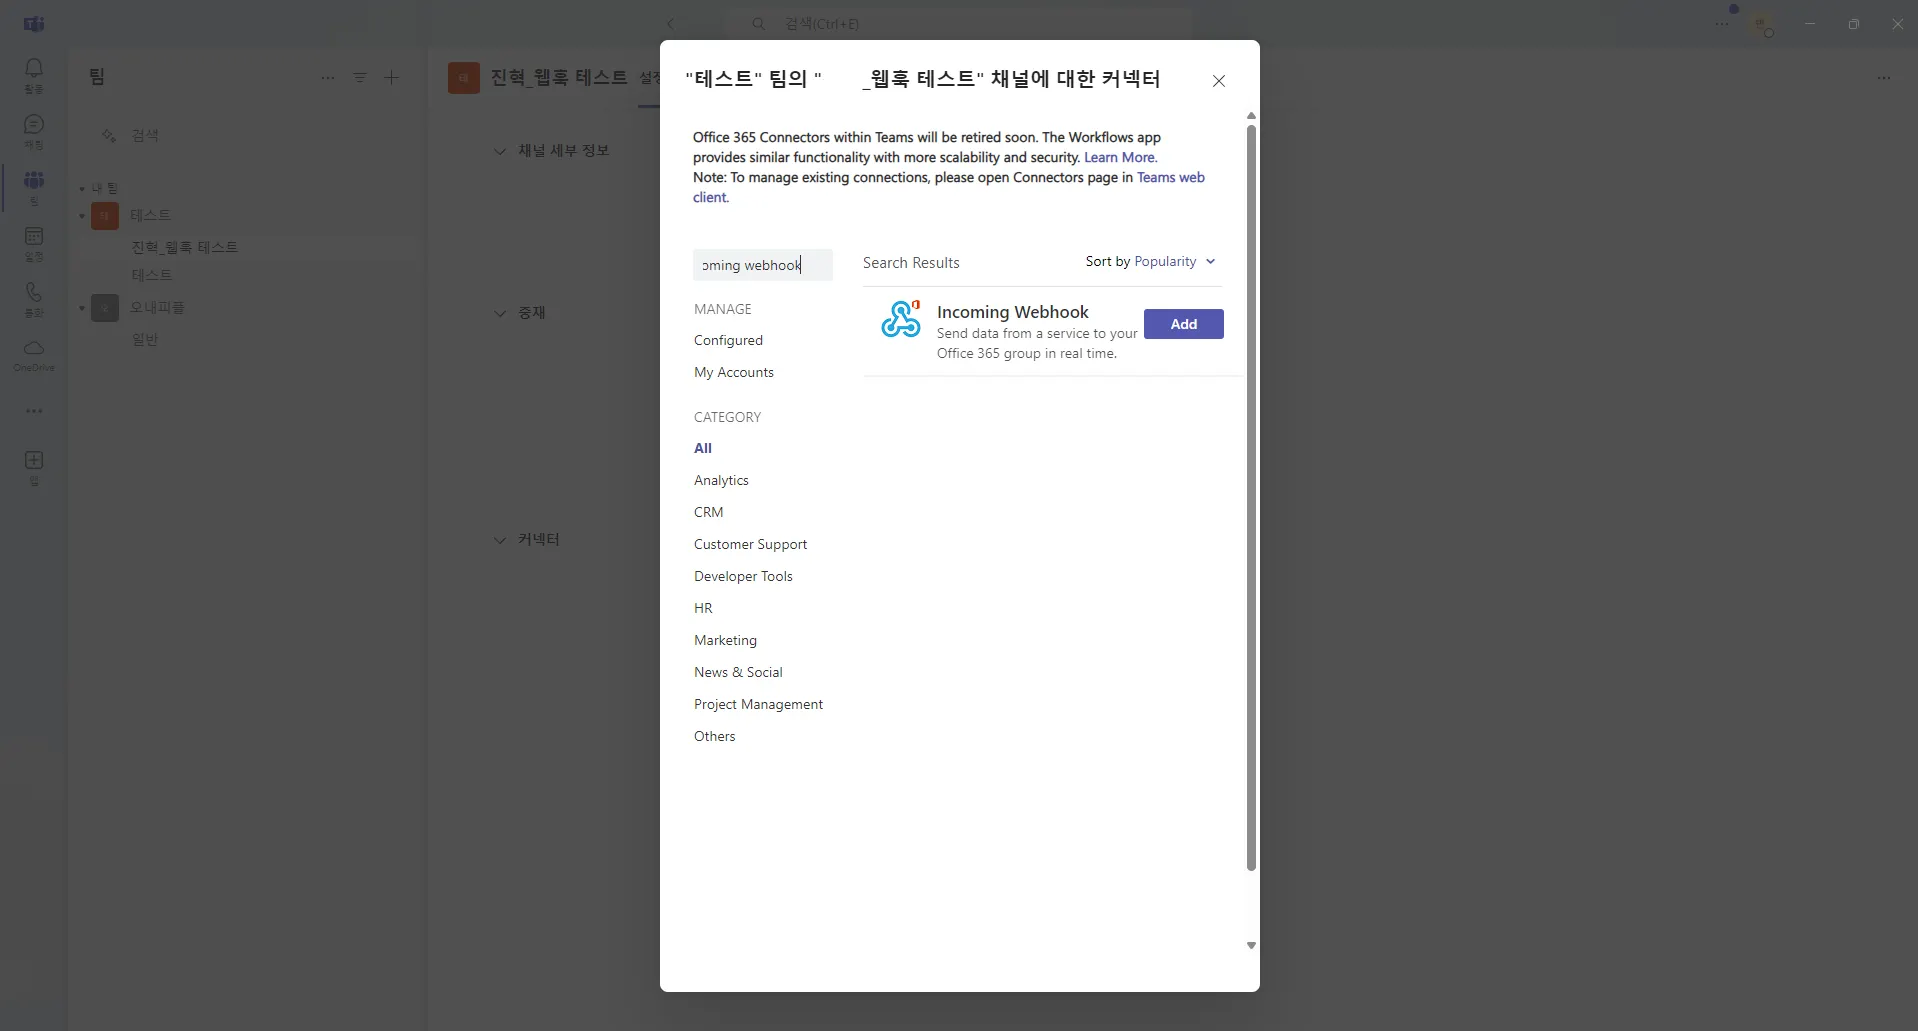Close the connectors dialog
The height and width of the screenshot is (1031, 1918).
click(x=1219, y=81)
